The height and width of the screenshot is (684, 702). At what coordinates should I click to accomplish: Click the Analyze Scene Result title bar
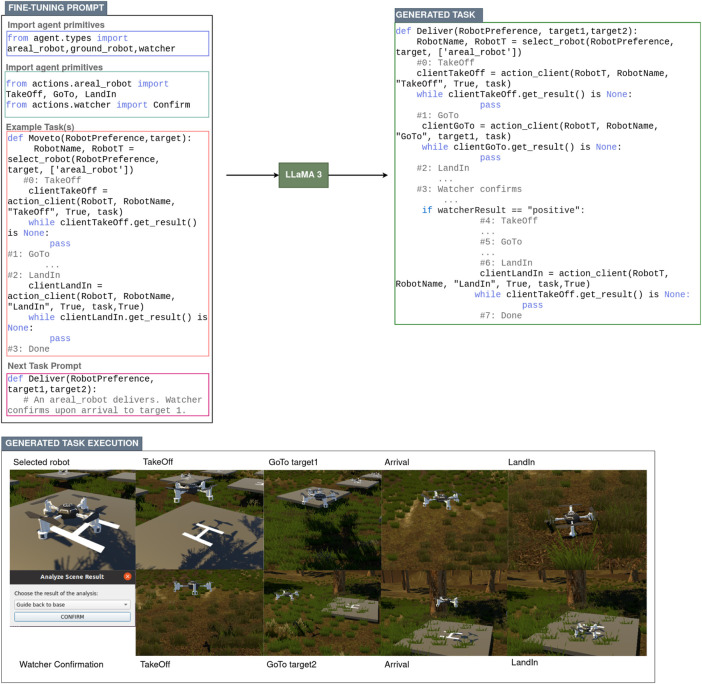[73, 577]
